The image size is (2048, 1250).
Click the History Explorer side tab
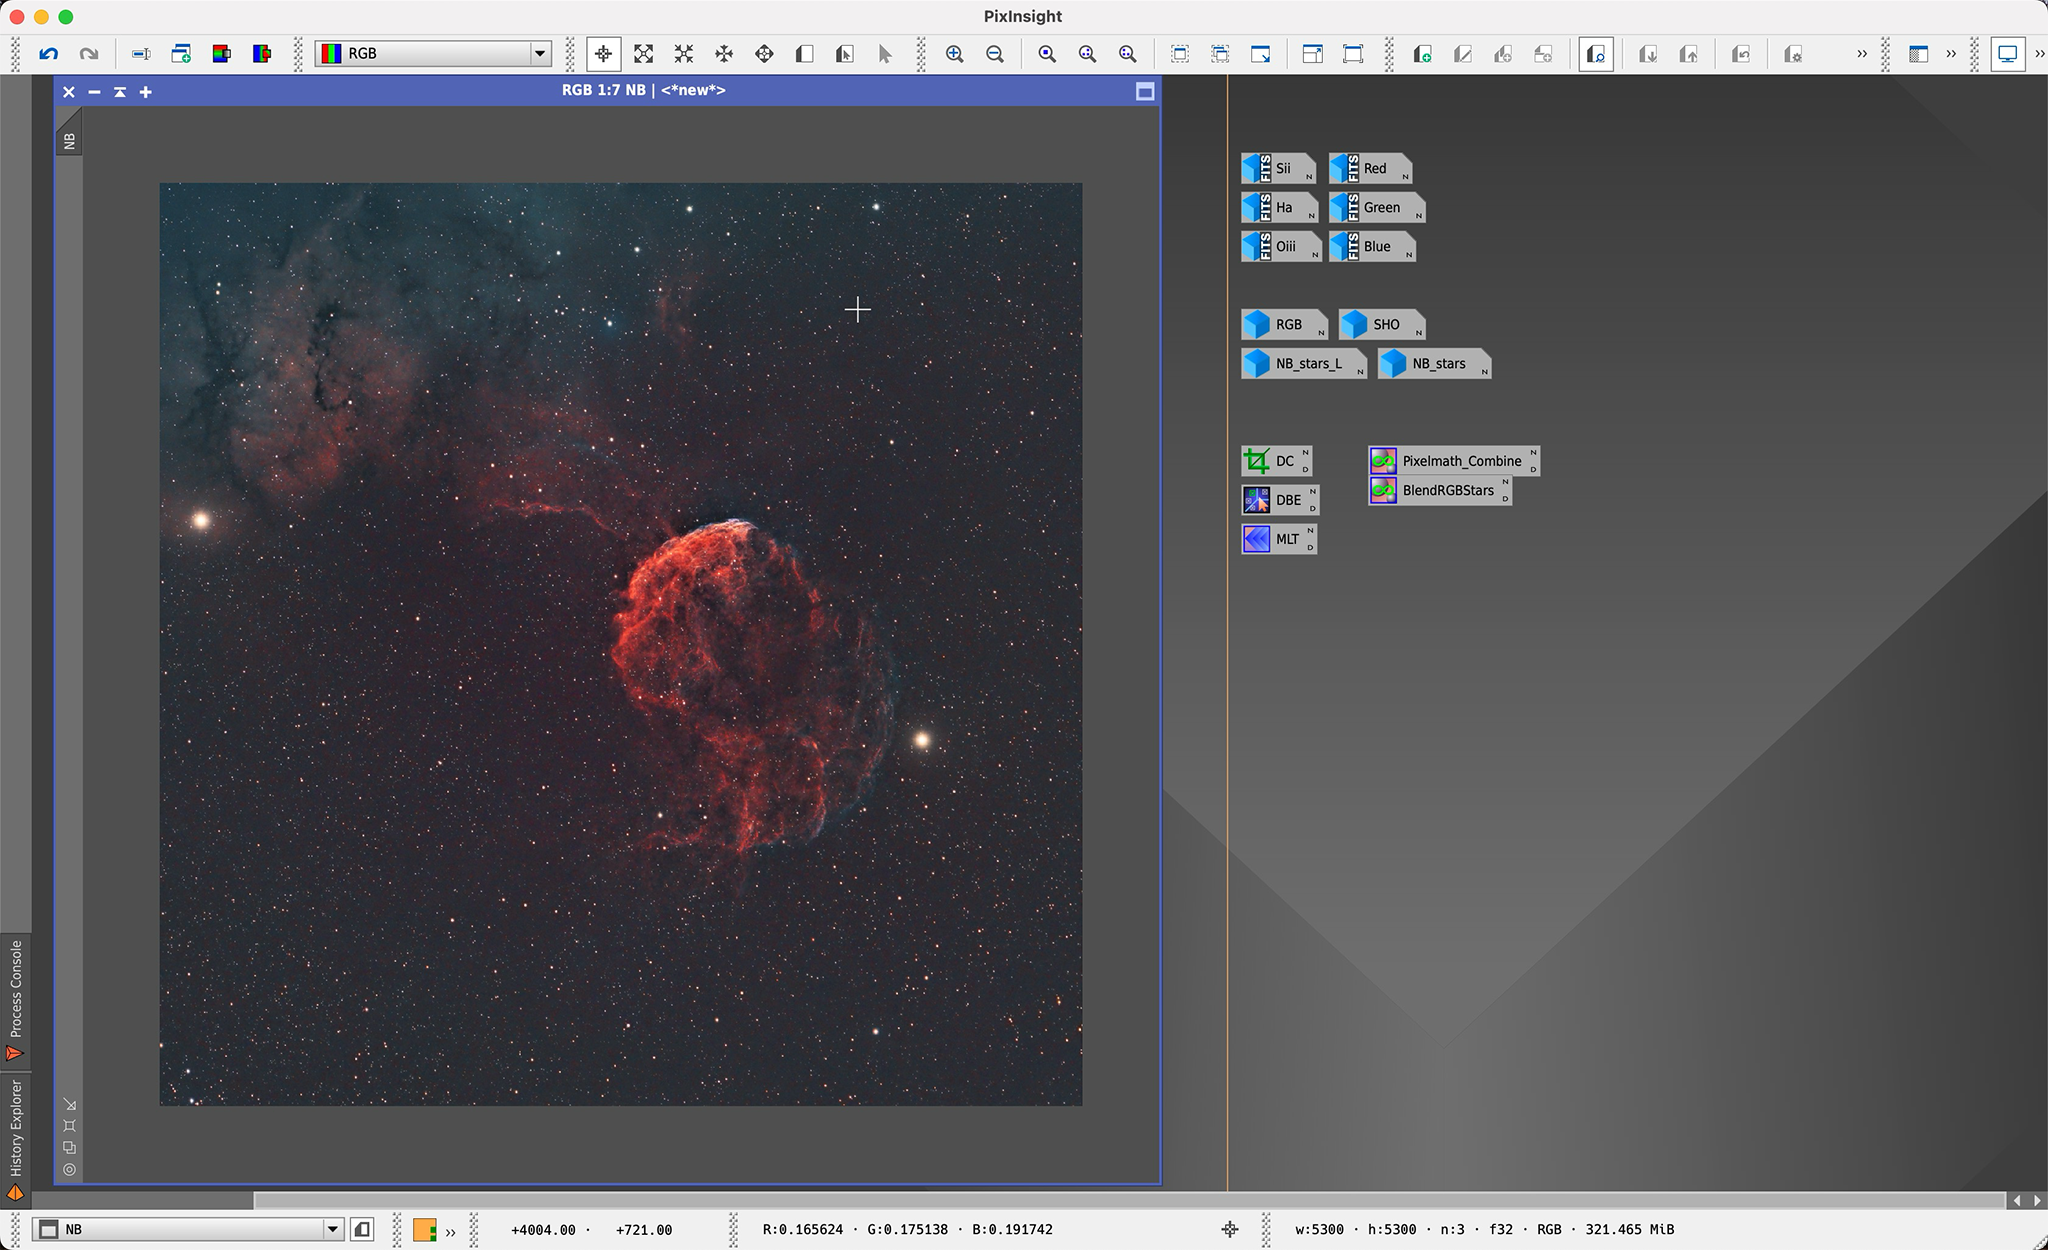click(15, 1139)
